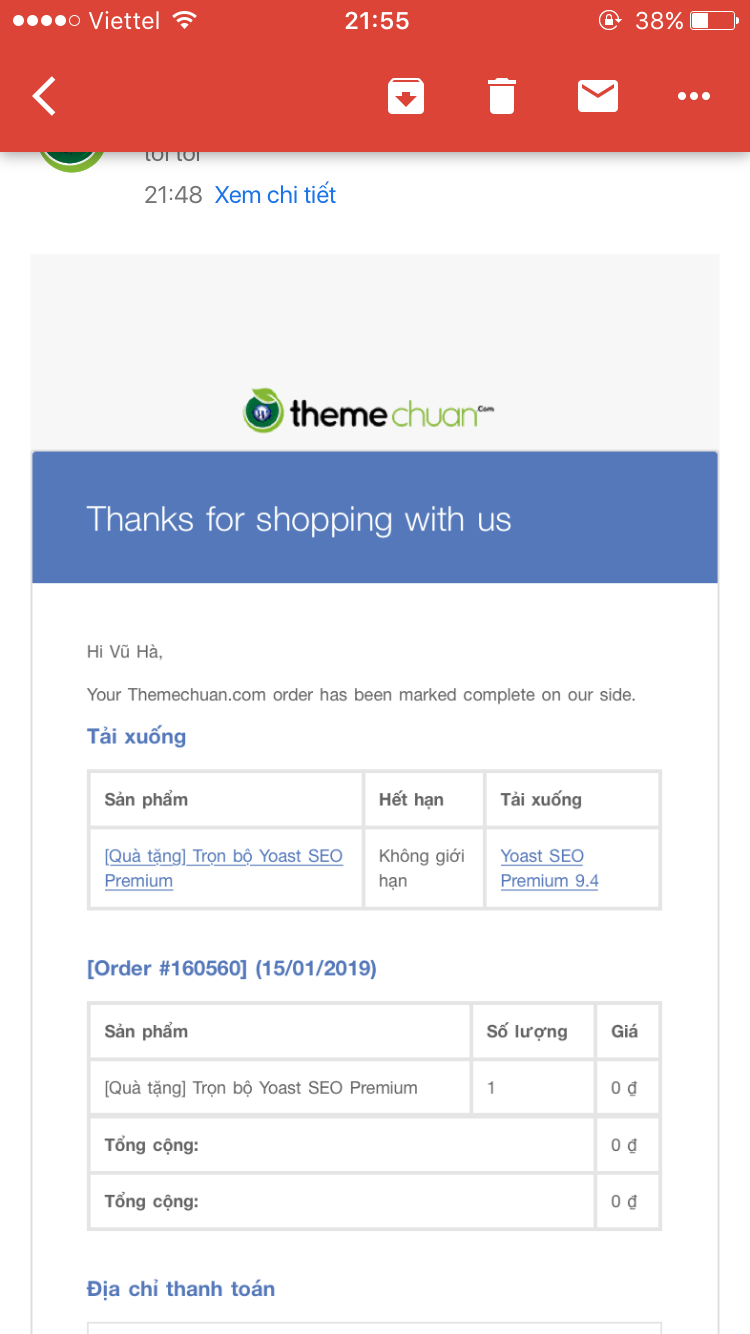Tap the Themechuan logo image
The image size is (750, 1334).
[369, 411]
